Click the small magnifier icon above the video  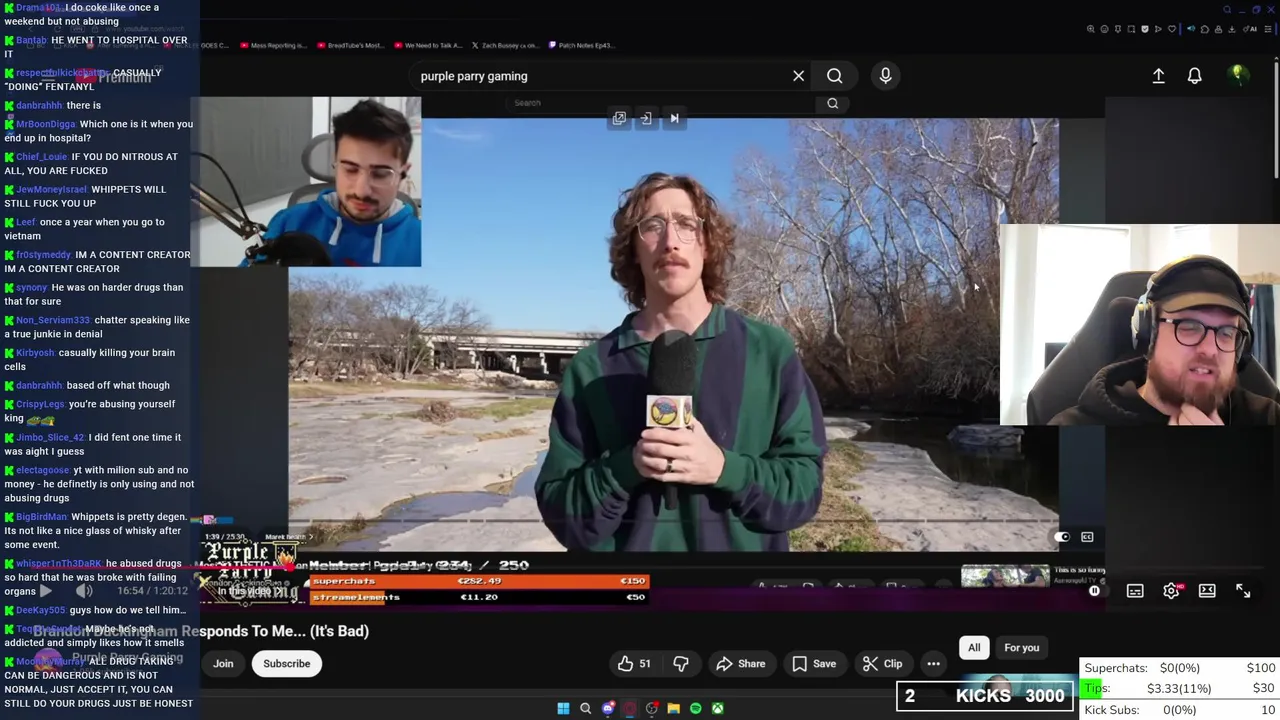pos(832,103)
